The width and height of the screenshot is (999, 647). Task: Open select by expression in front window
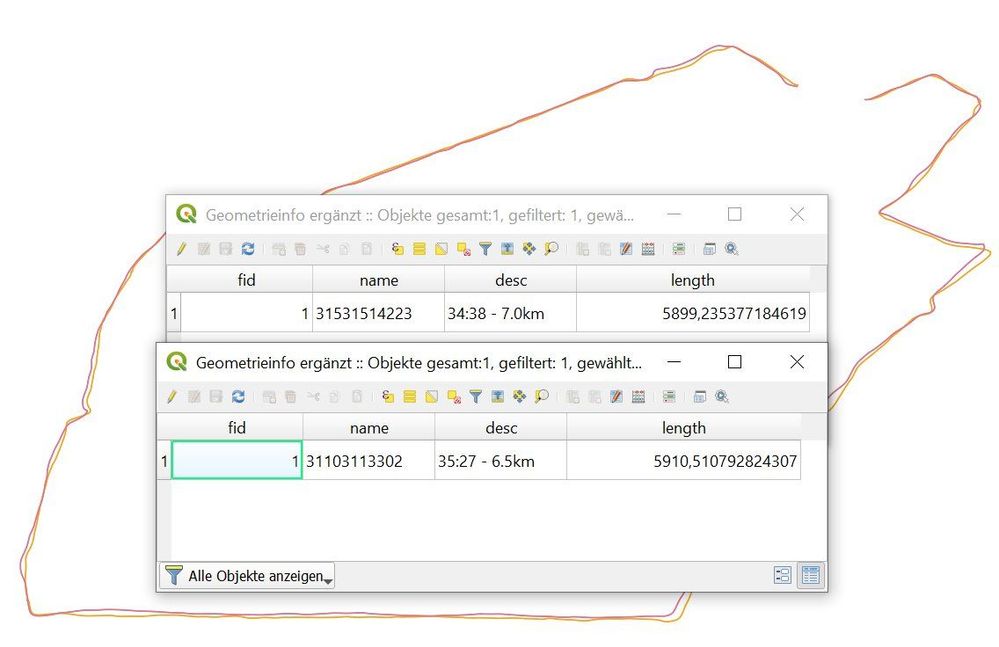(388, 397)
